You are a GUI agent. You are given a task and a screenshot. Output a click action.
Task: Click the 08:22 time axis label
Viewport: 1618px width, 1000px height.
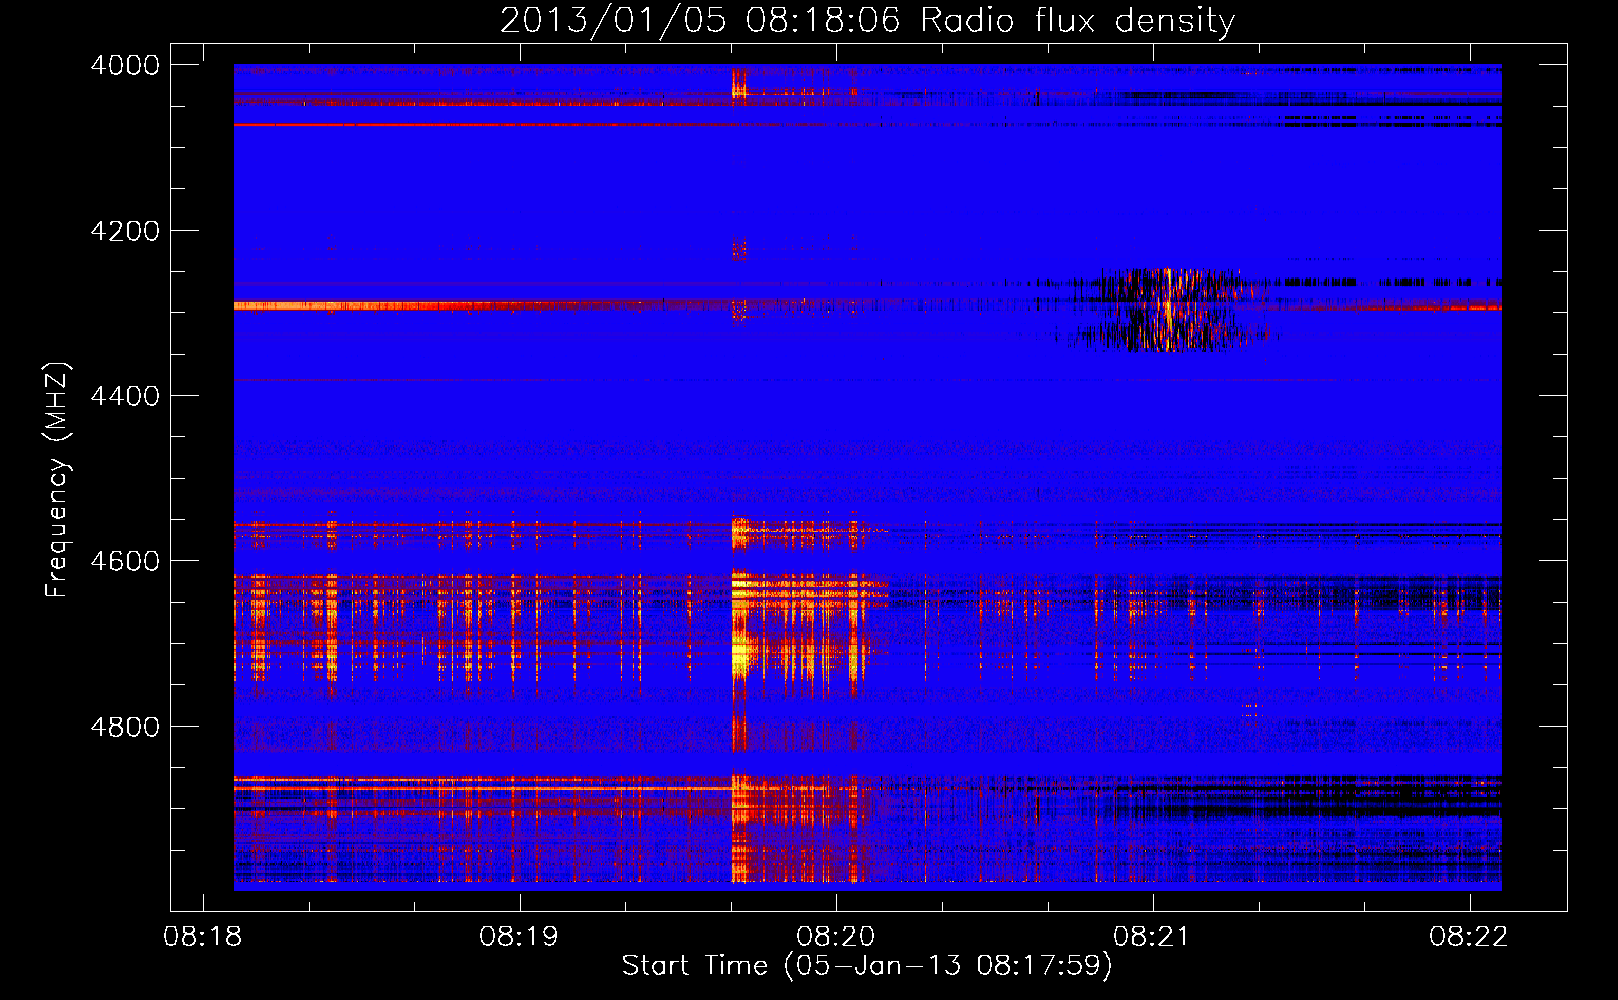1469,937
